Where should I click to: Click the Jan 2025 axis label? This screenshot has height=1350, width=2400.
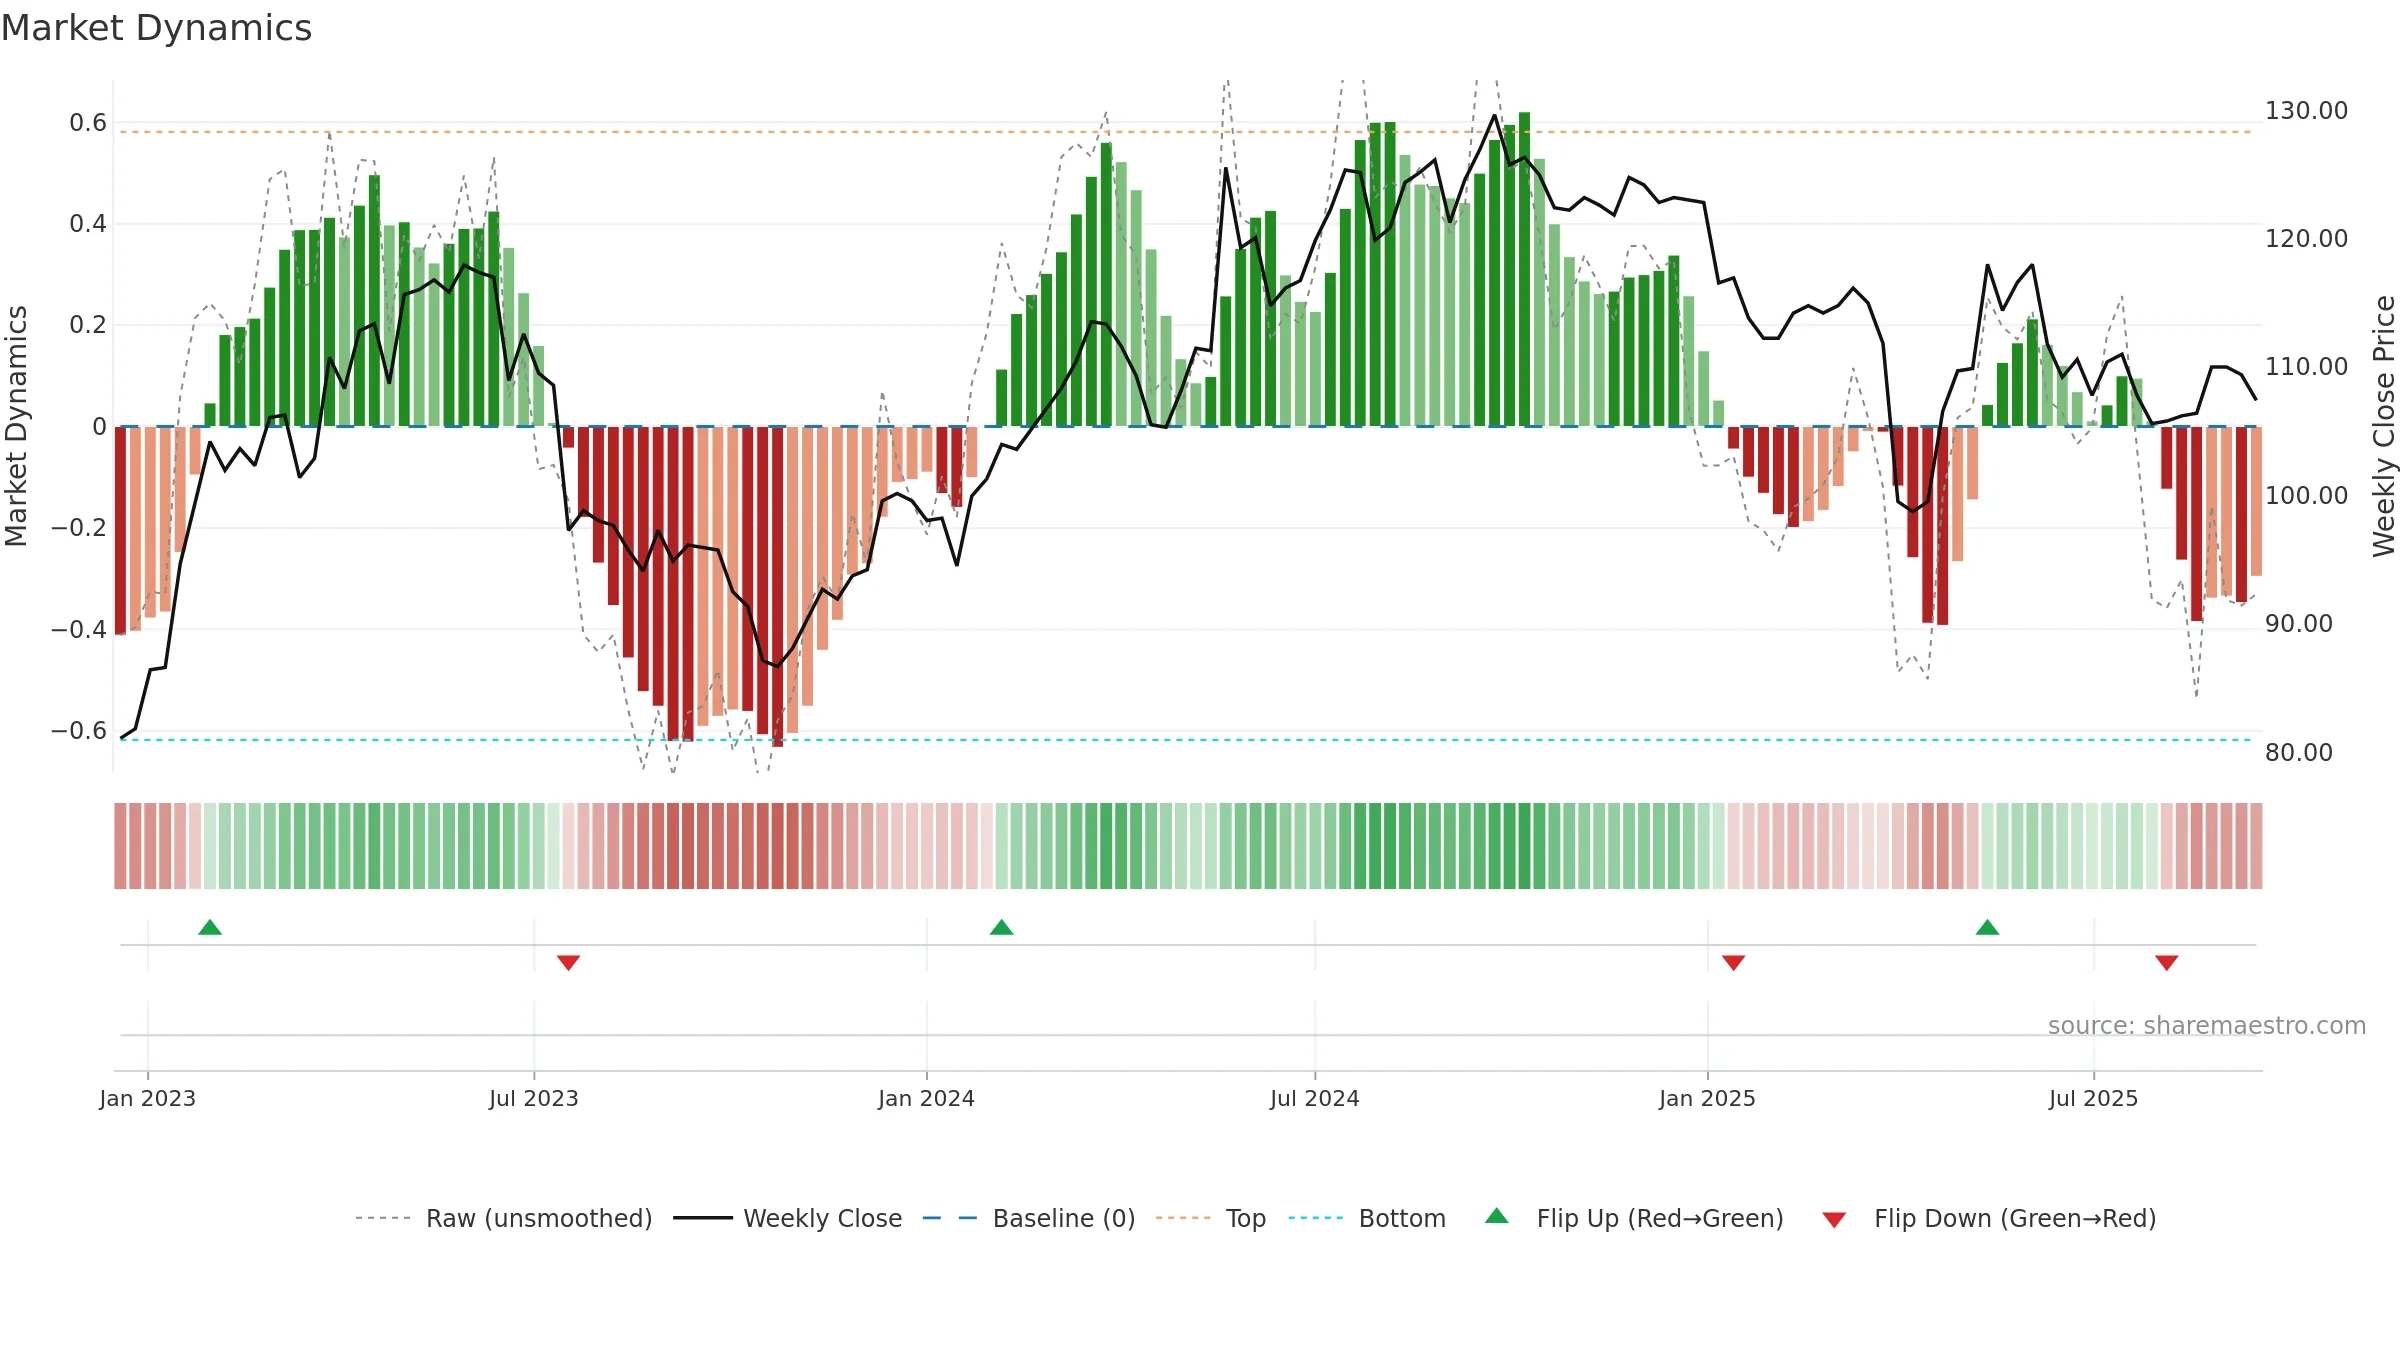pyautogui.click(x=1708, y=1098)
